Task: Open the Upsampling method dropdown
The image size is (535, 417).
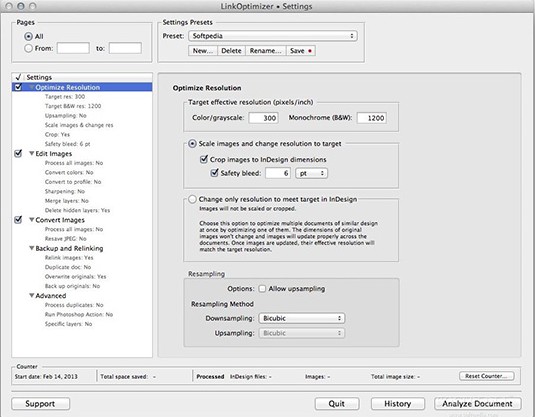Action: pos(302,333)
